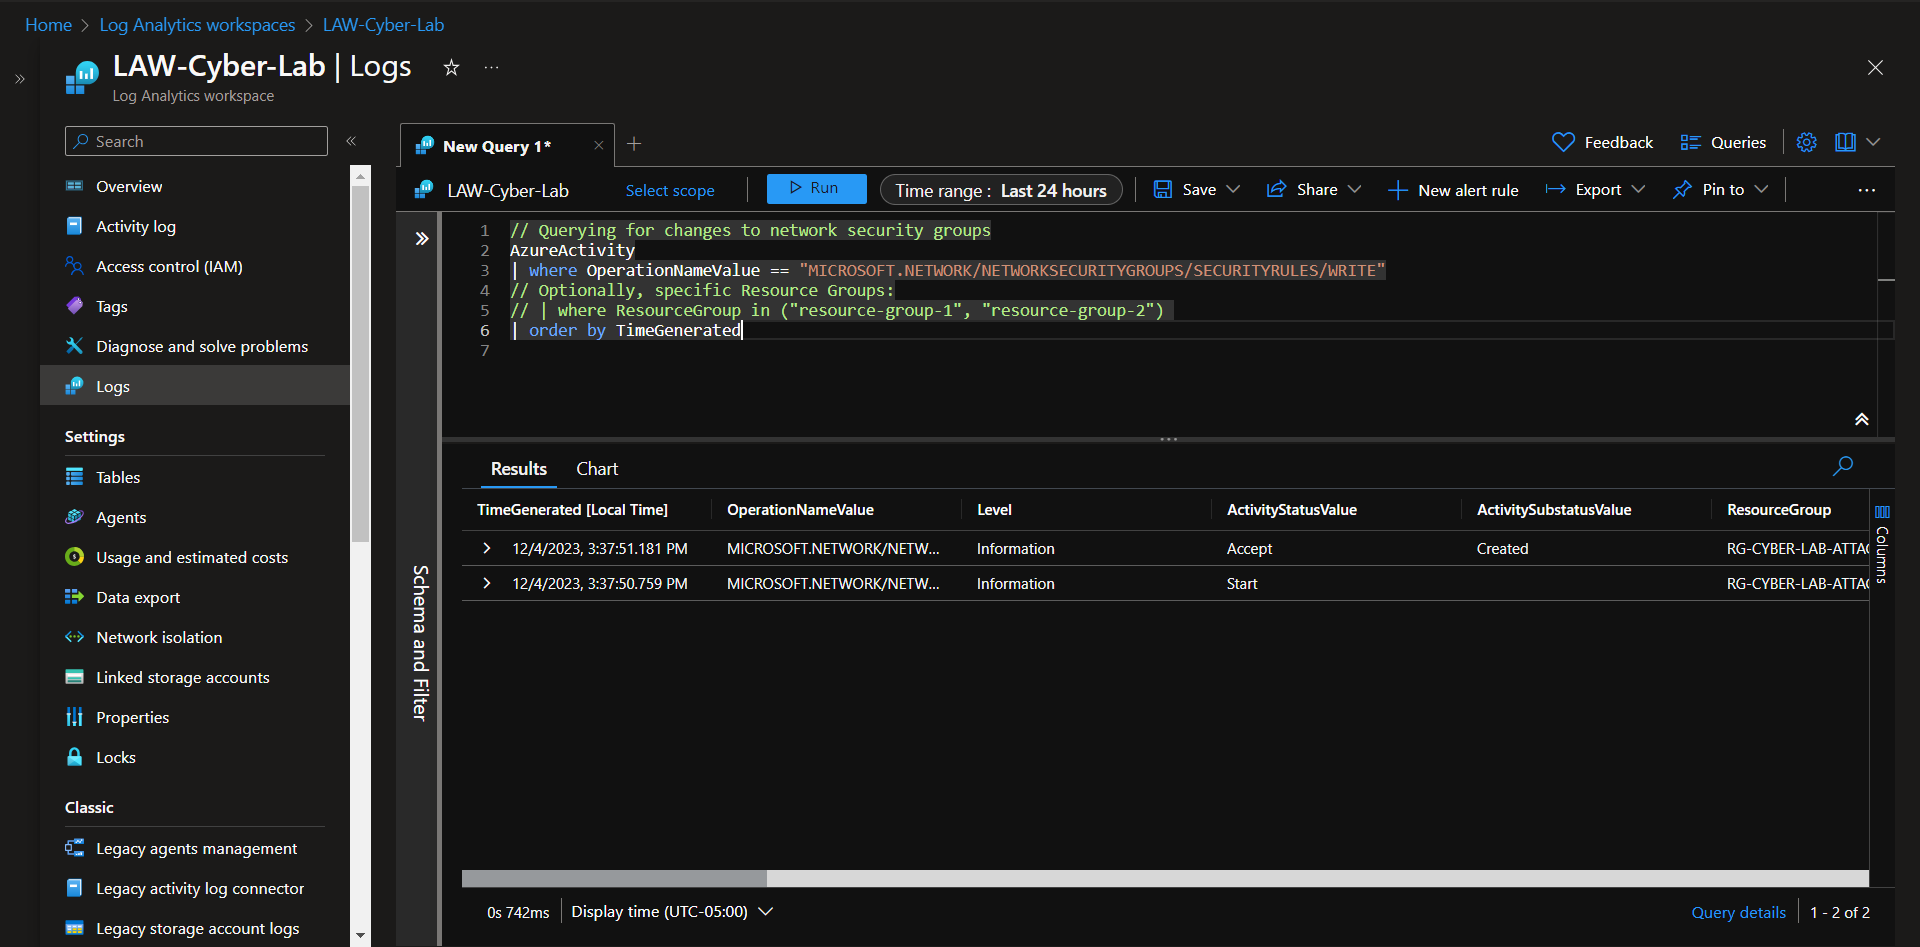Click the Level column header
This screenshot has height=947, width=1920.
[x=994, y=510]
